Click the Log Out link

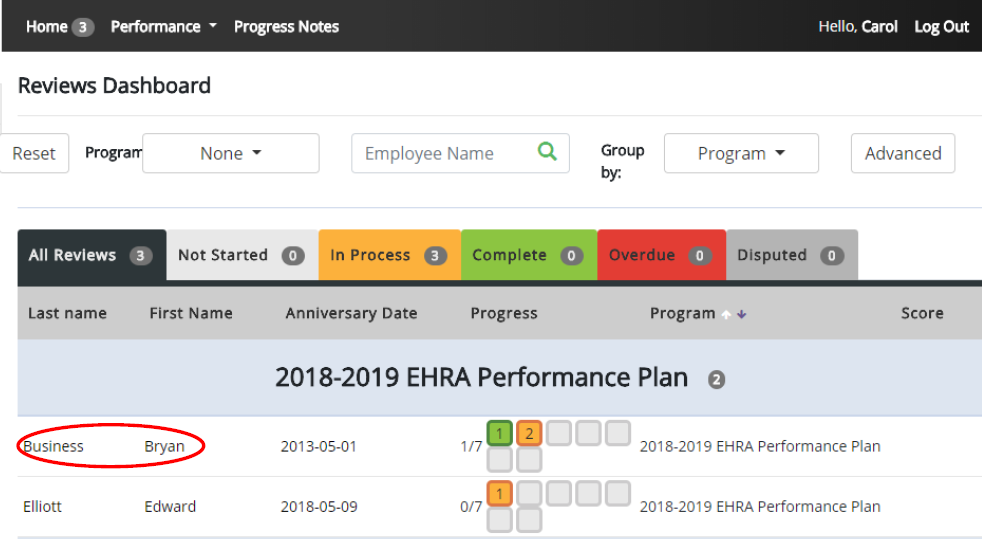[x=941, y=27]
